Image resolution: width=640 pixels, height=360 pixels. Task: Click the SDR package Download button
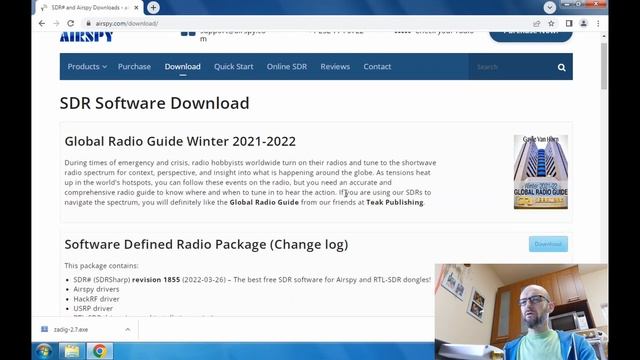548,244
